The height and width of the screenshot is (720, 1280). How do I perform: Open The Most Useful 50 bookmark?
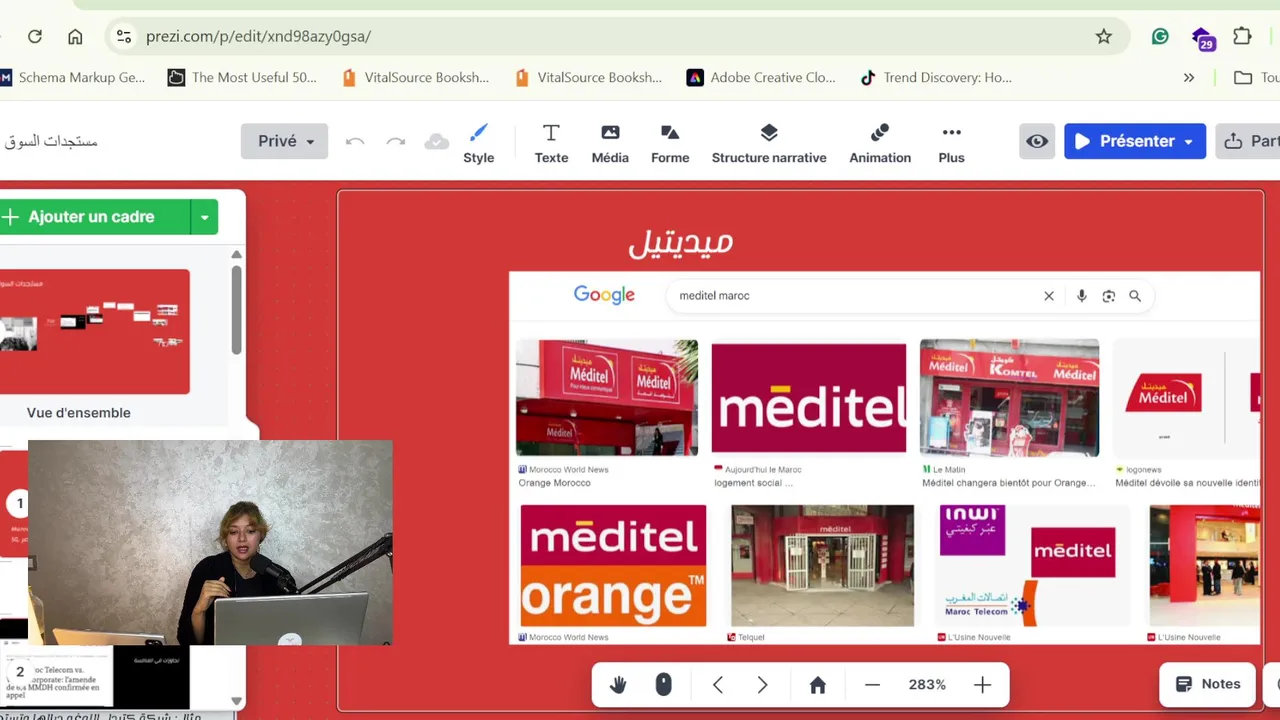tap(242, 77)
